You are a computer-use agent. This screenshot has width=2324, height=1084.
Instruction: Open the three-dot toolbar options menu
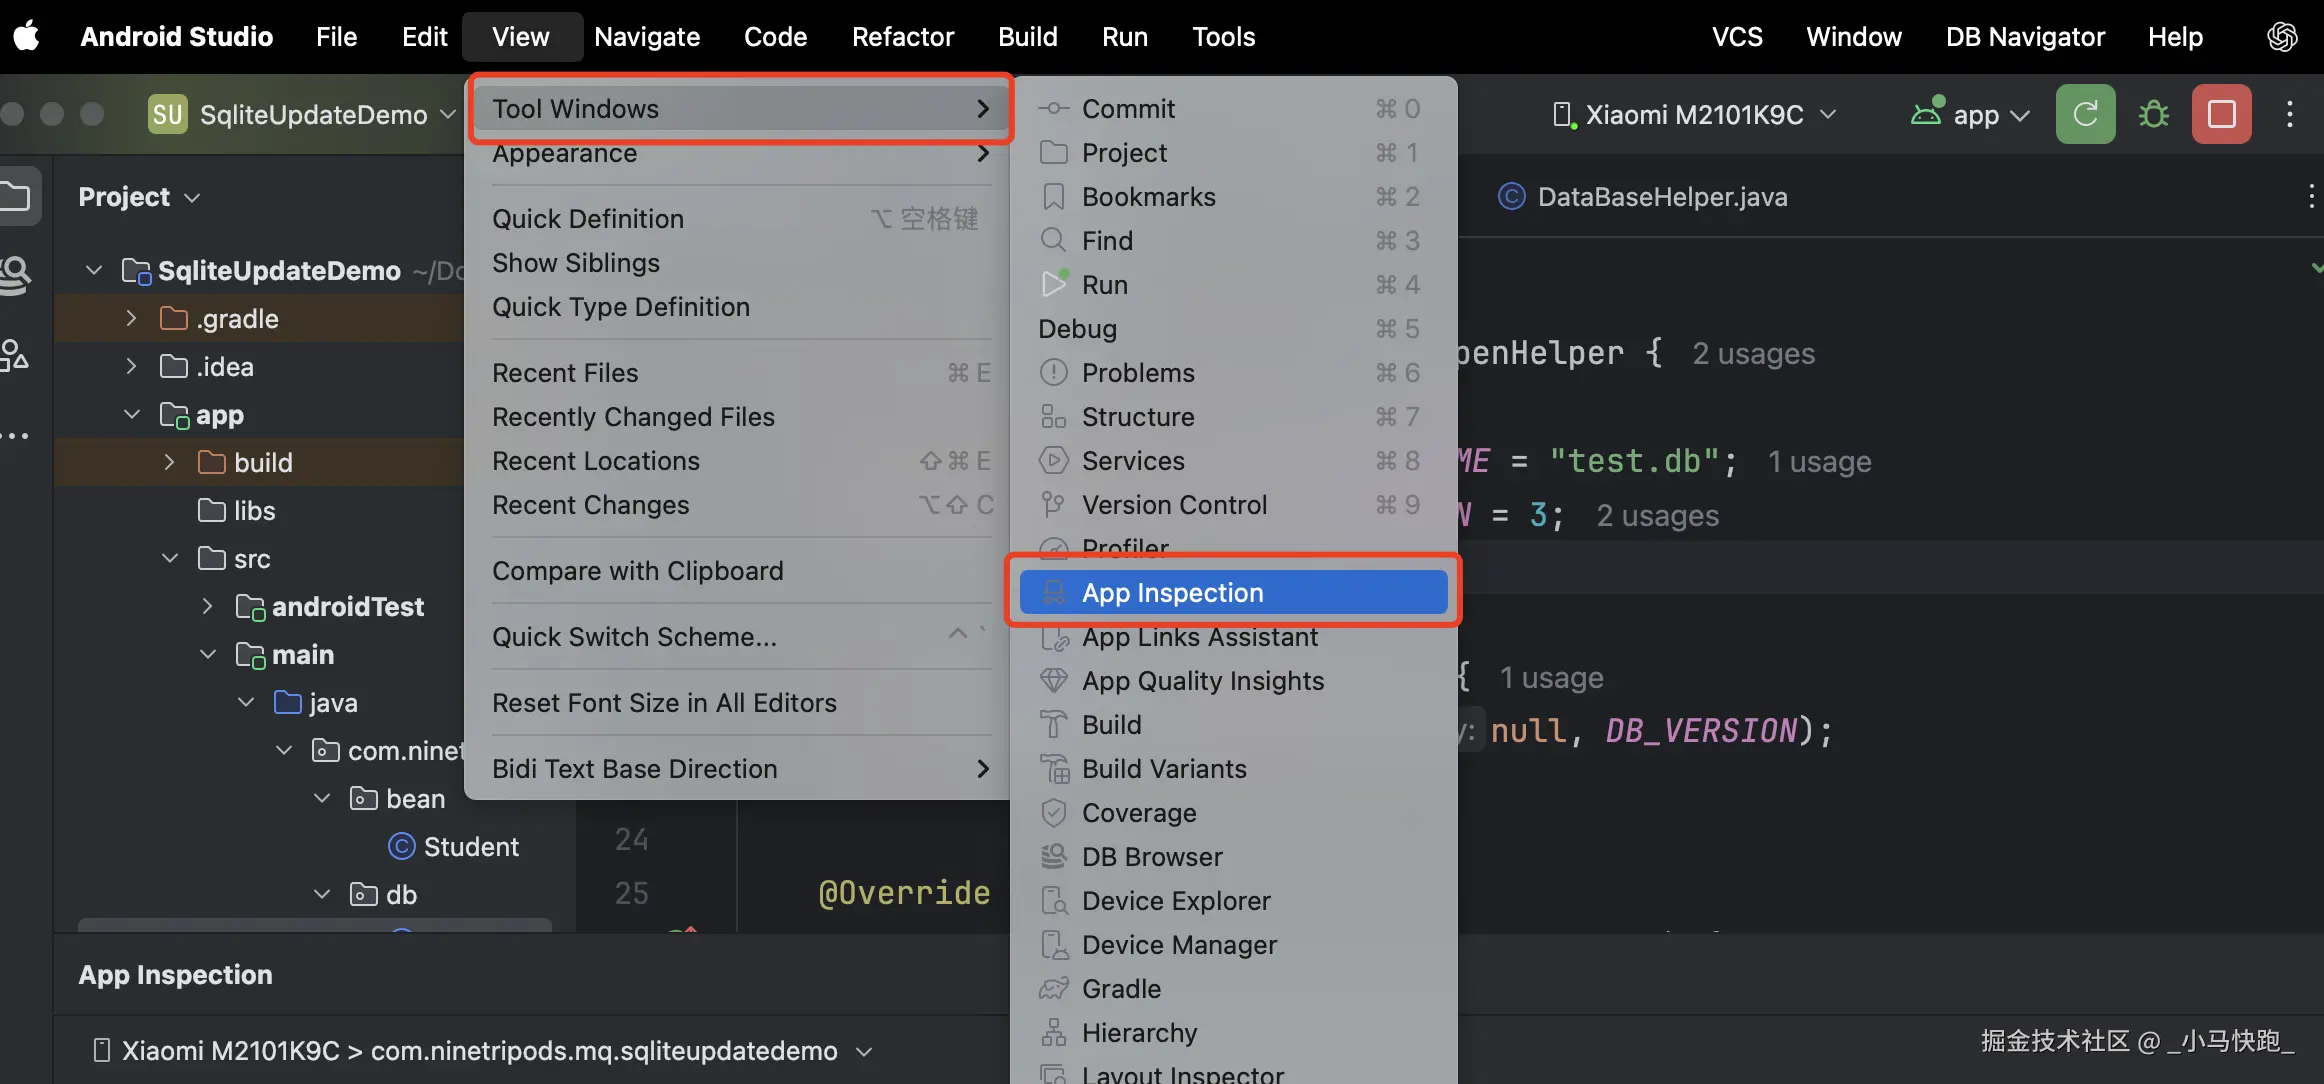2289,114
